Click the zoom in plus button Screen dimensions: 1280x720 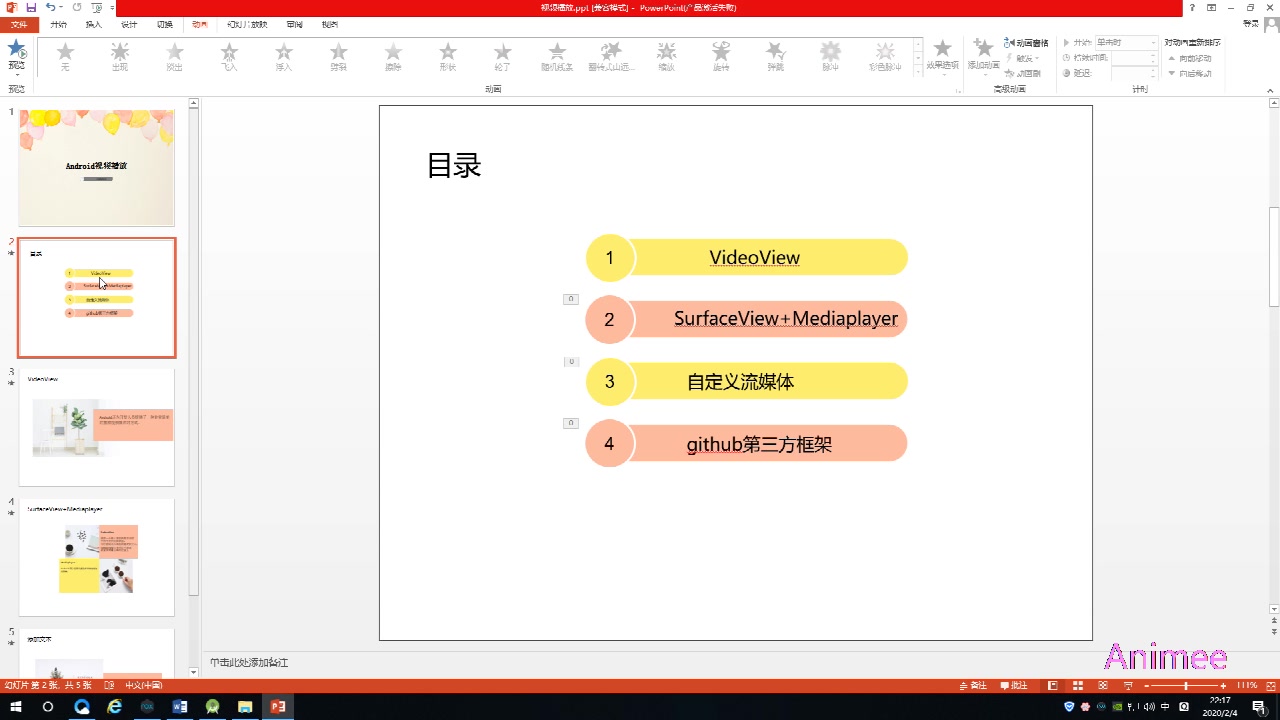[x=1223, y=685]
